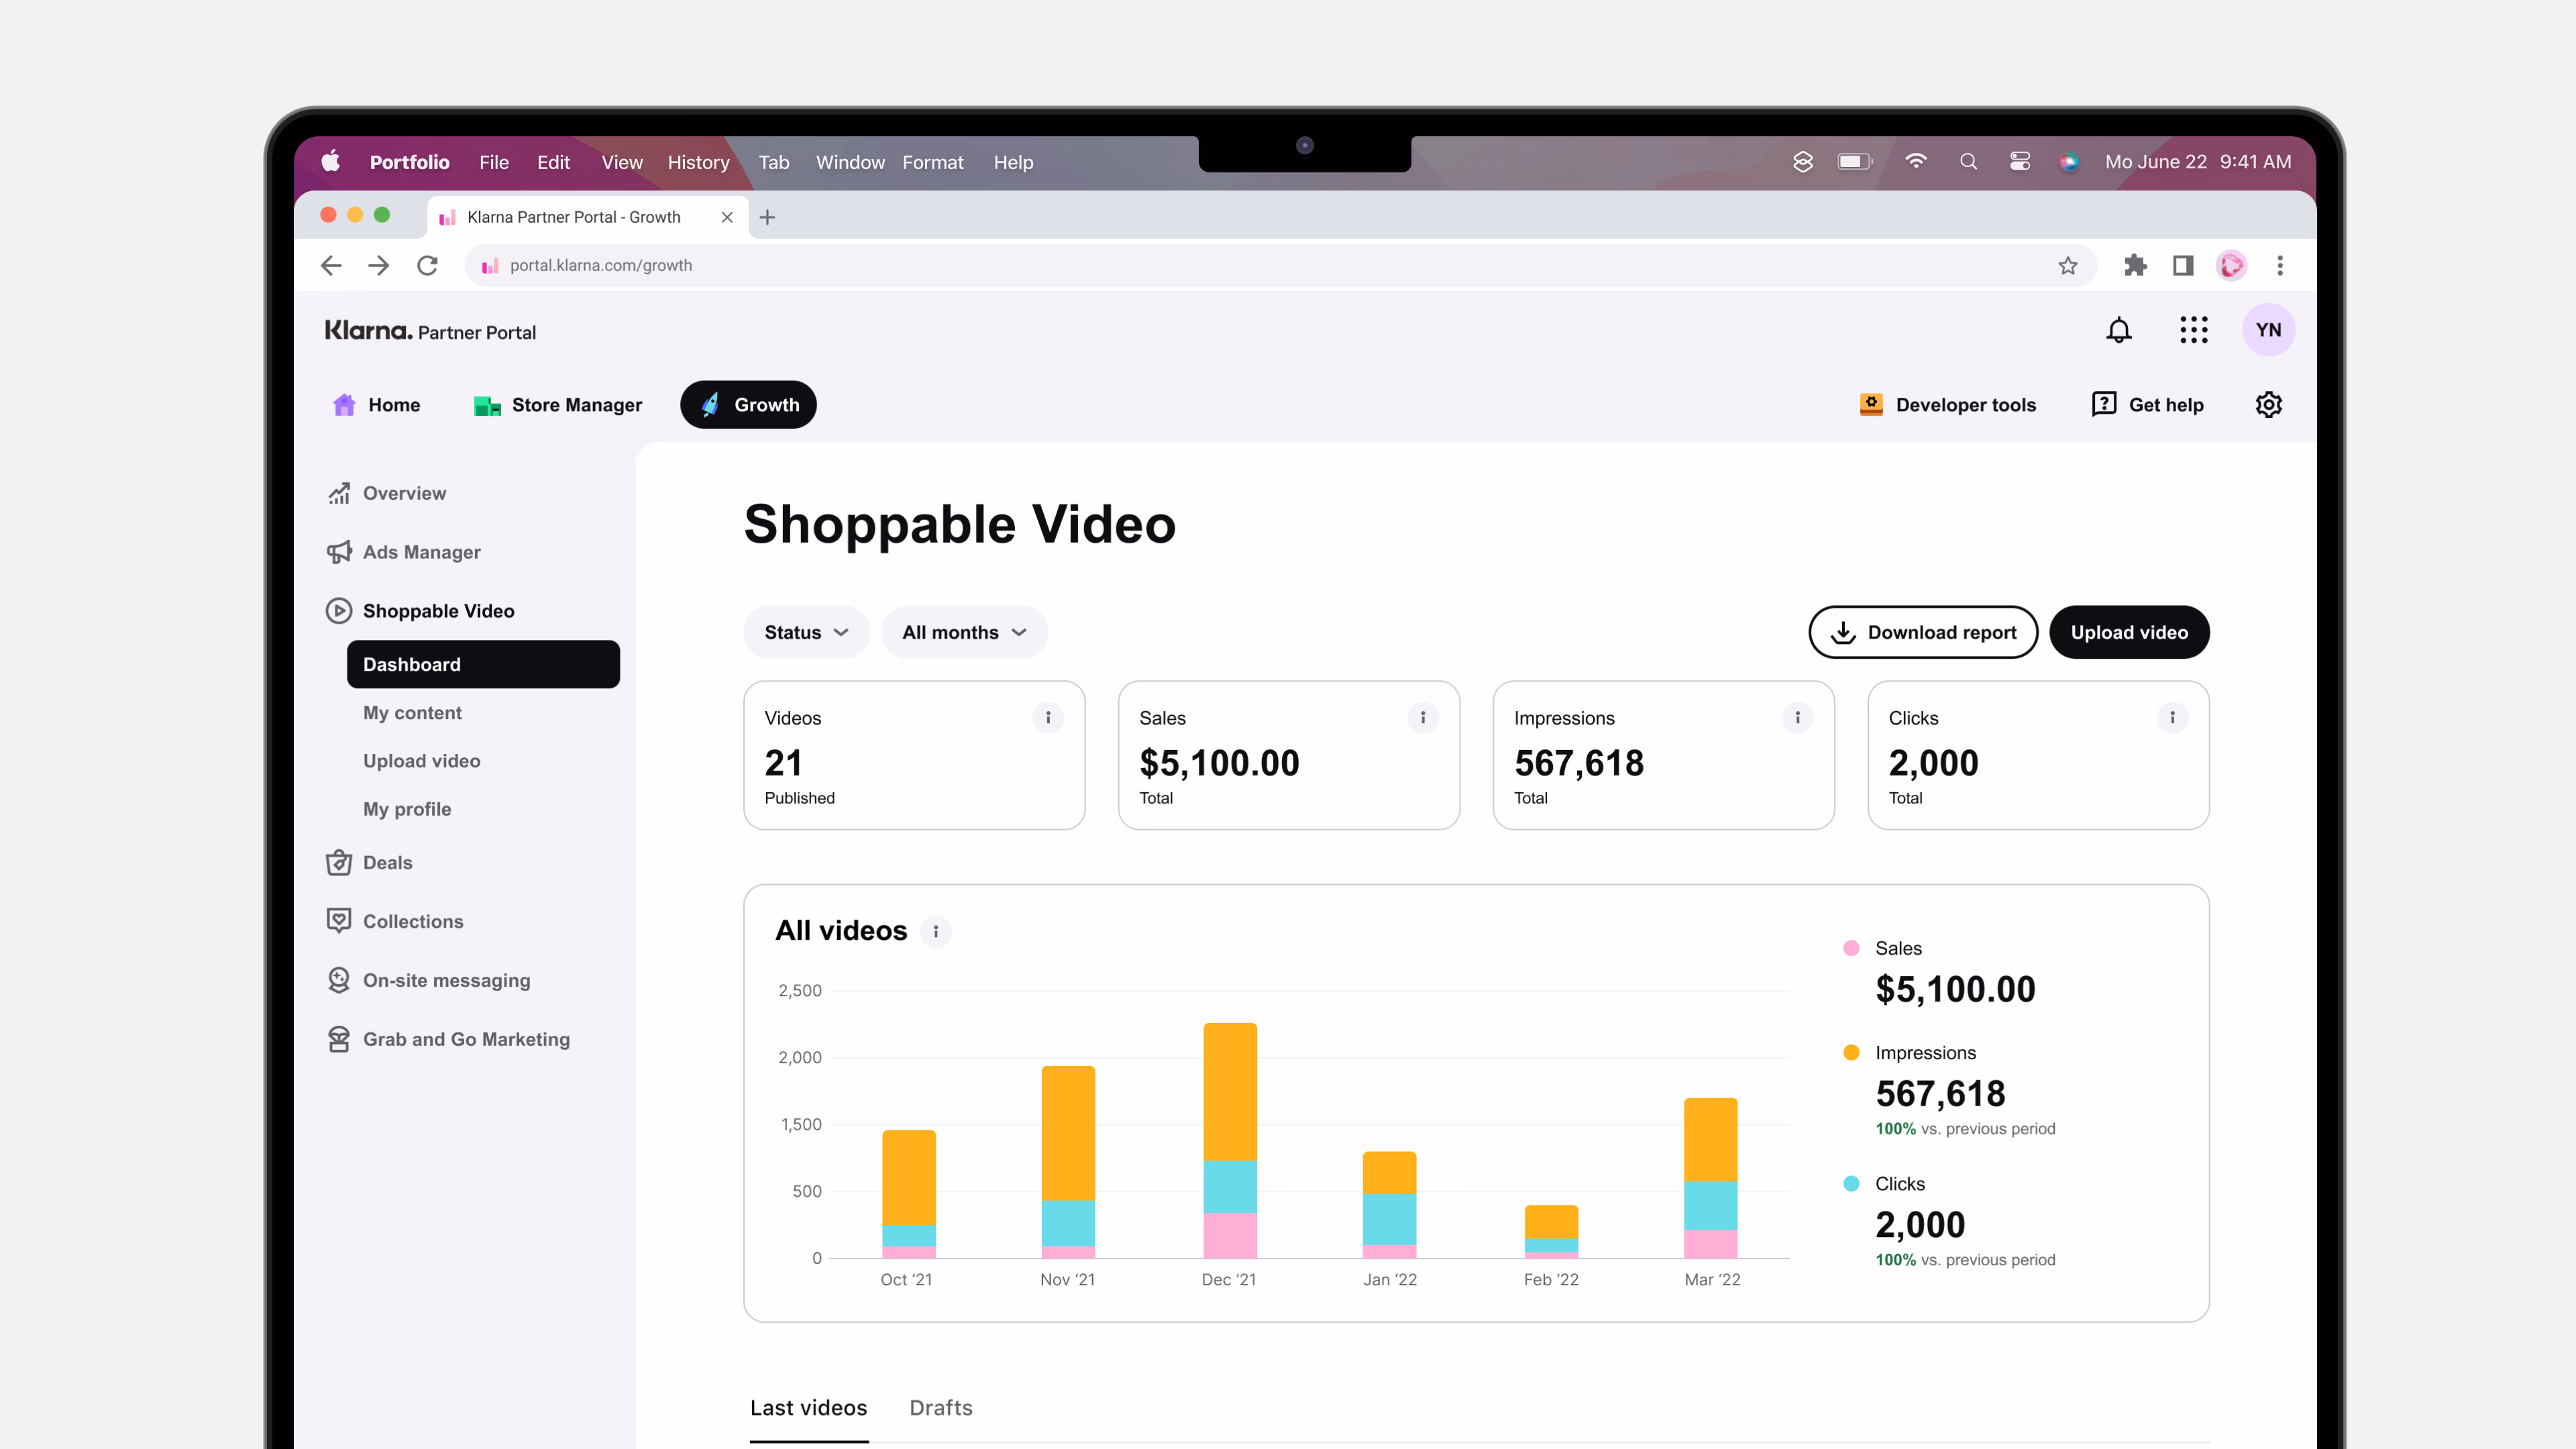
Task: Open Control Center in menu bar
Action: pyautogui.click(x=2019, y=161)
